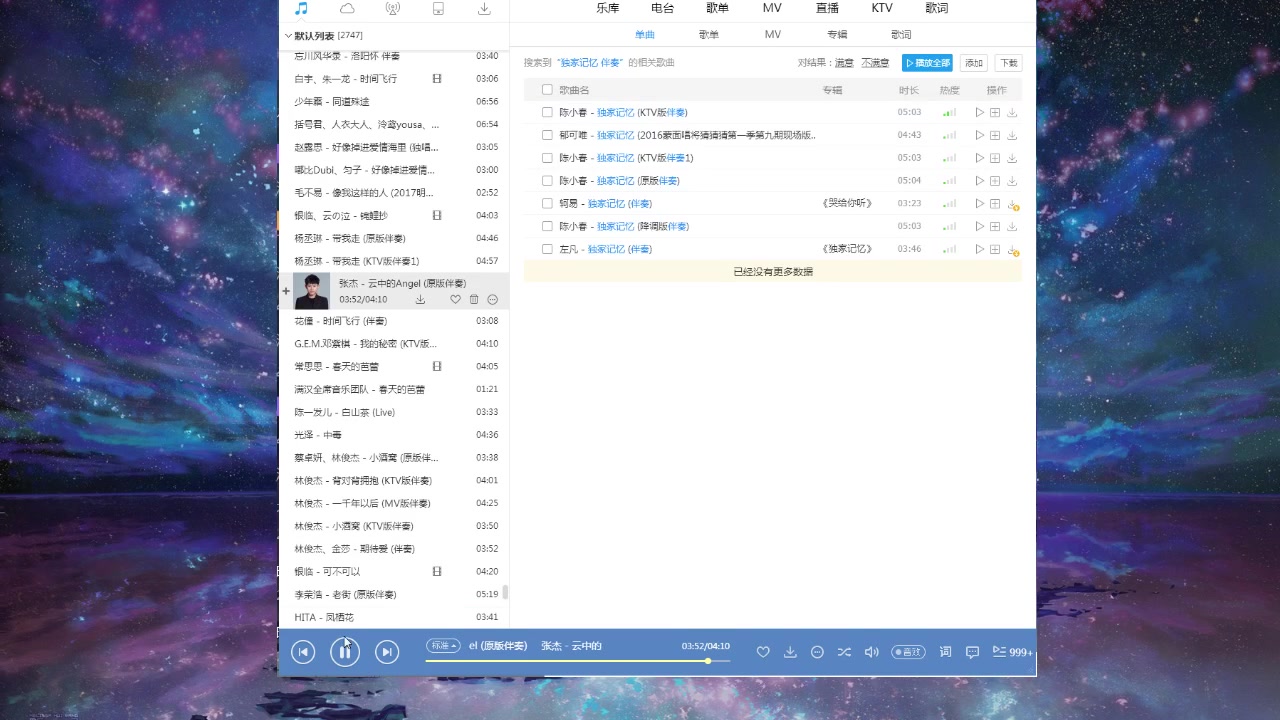Image resolution: width=1280 pixels, height=720 pixels.
Task: Check 陈小春 - 独家记忆 (KTV版伴奏) checkbox
Action: [x=547, y=112]
